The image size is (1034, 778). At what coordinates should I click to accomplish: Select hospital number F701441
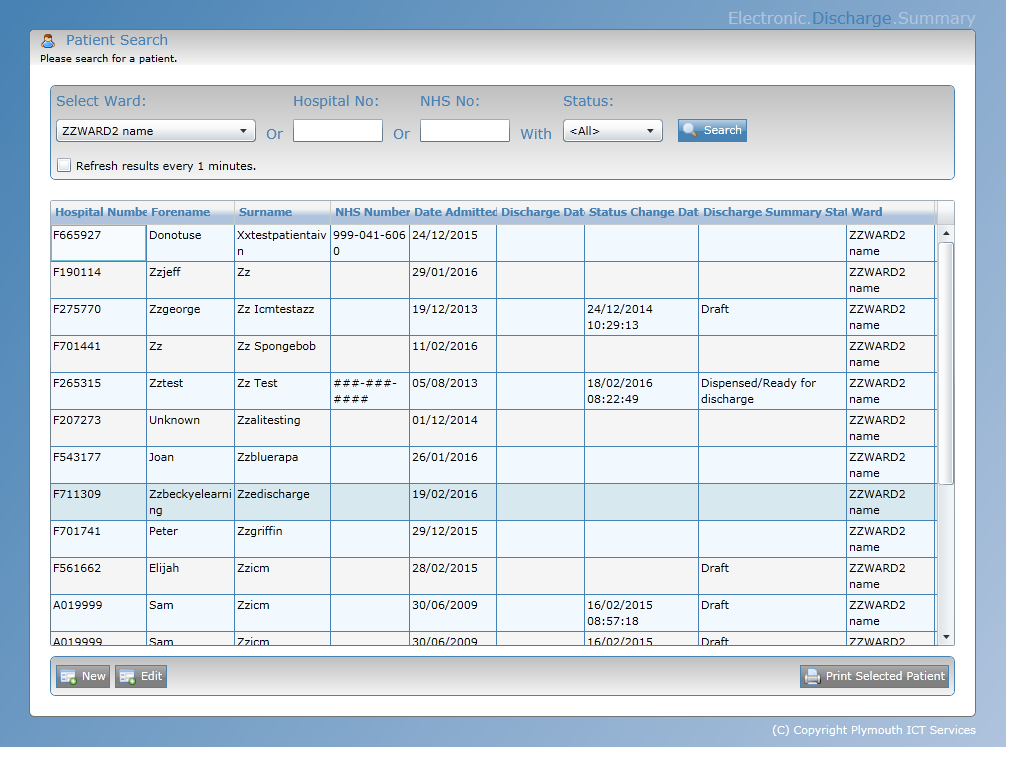point(77,346)
